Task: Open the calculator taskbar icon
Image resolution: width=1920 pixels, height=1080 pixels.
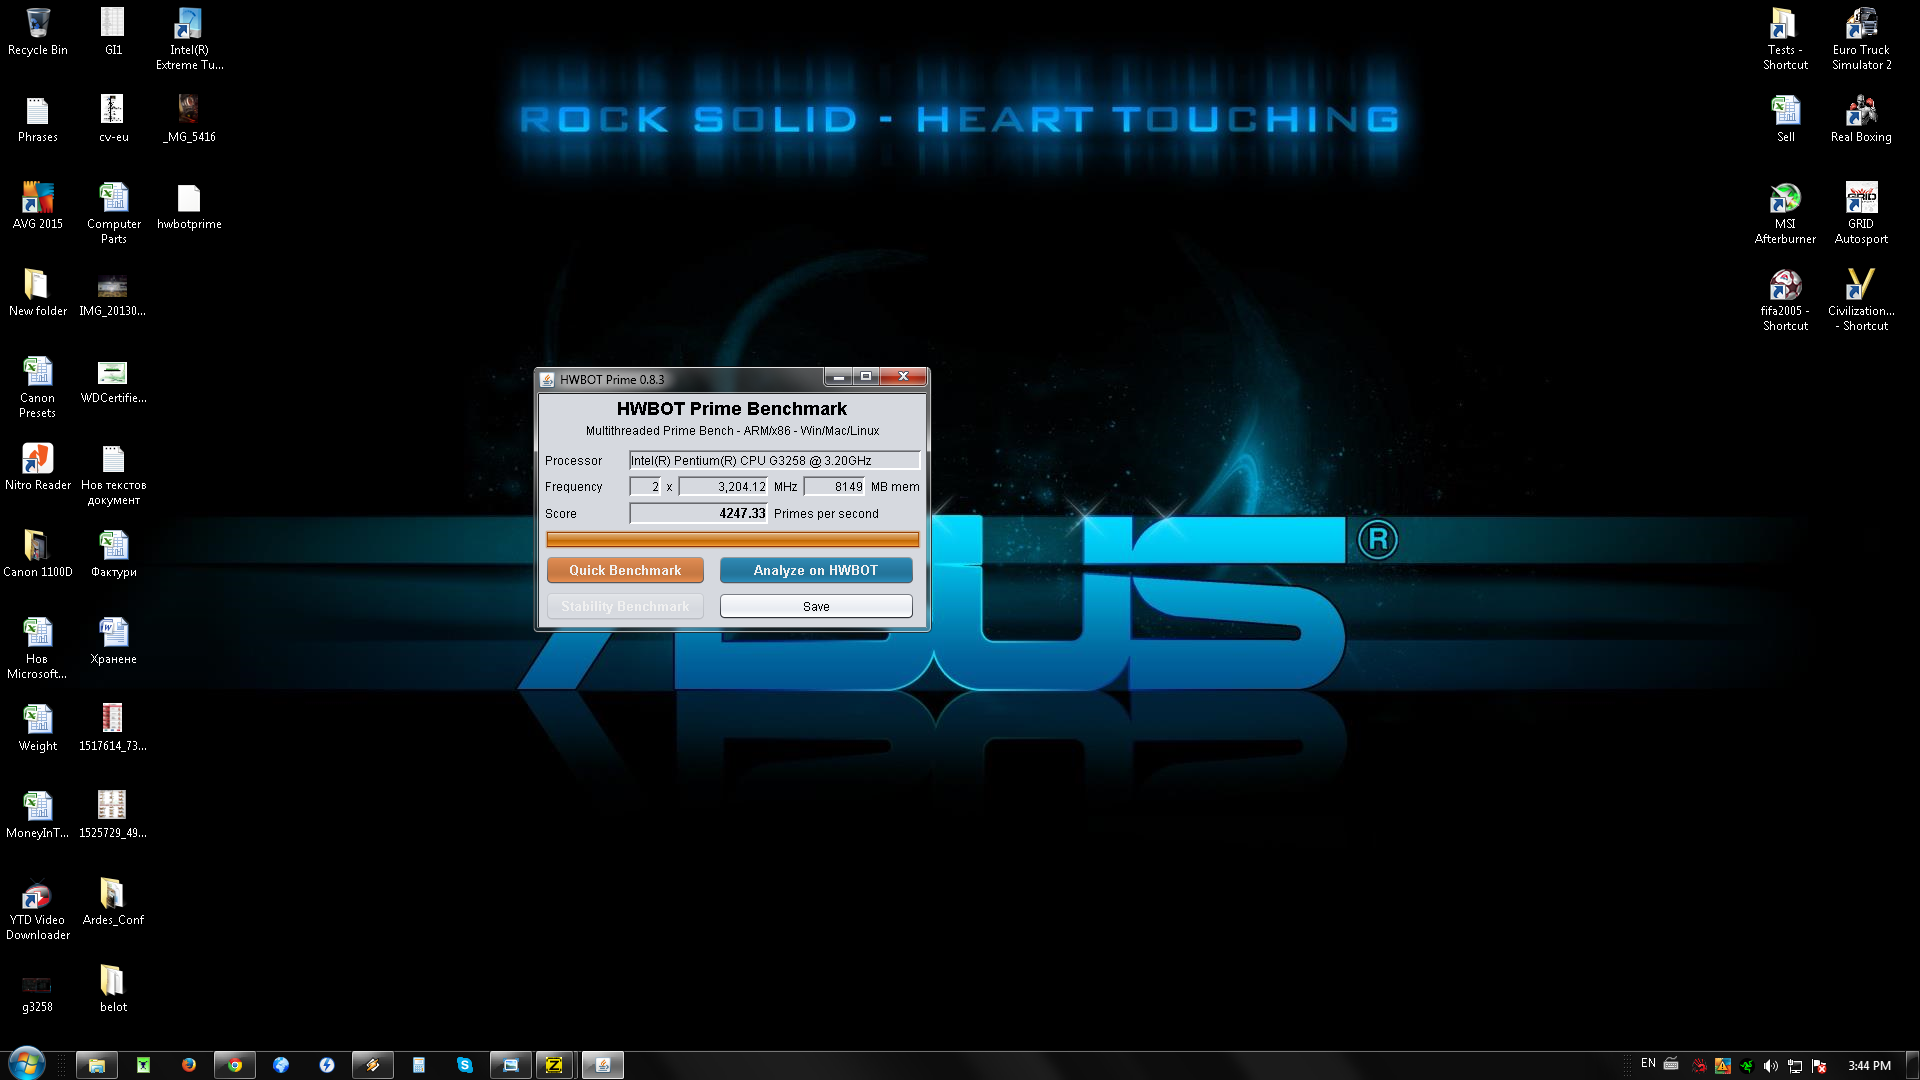Action: click(419, 1065)
